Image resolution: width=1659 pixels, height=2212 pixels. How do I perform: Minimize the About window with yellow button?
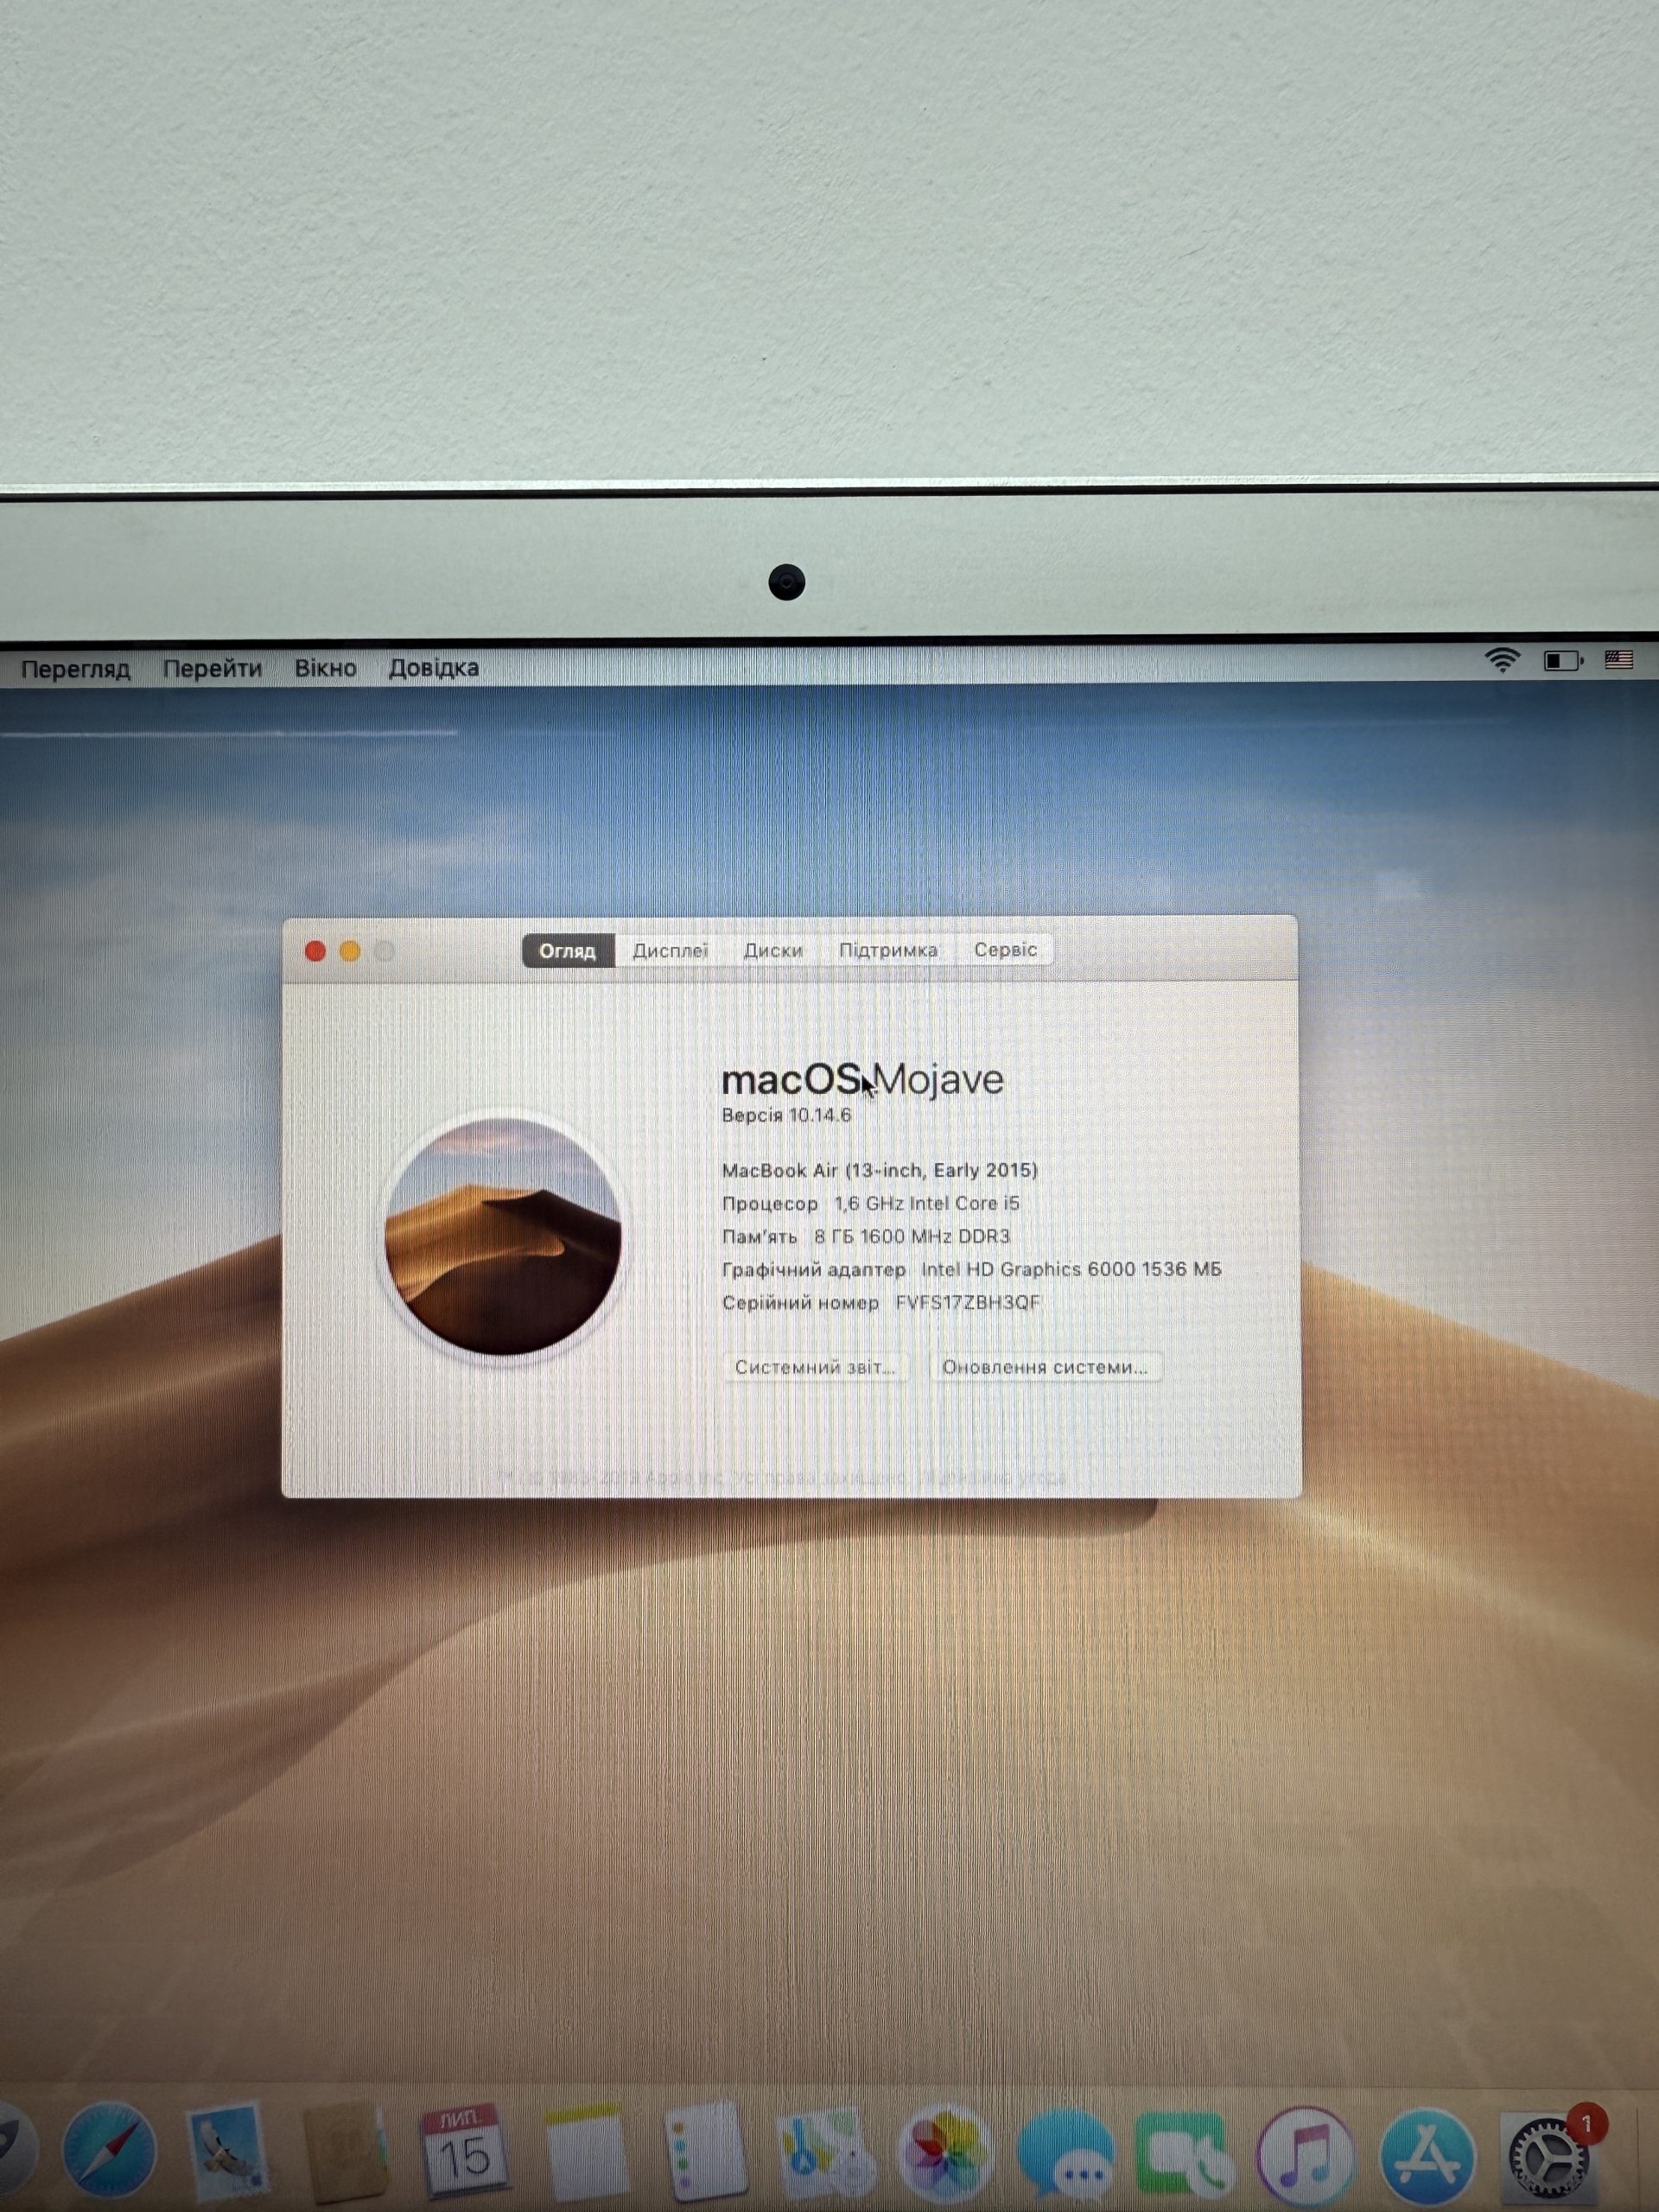pos(350,951)
